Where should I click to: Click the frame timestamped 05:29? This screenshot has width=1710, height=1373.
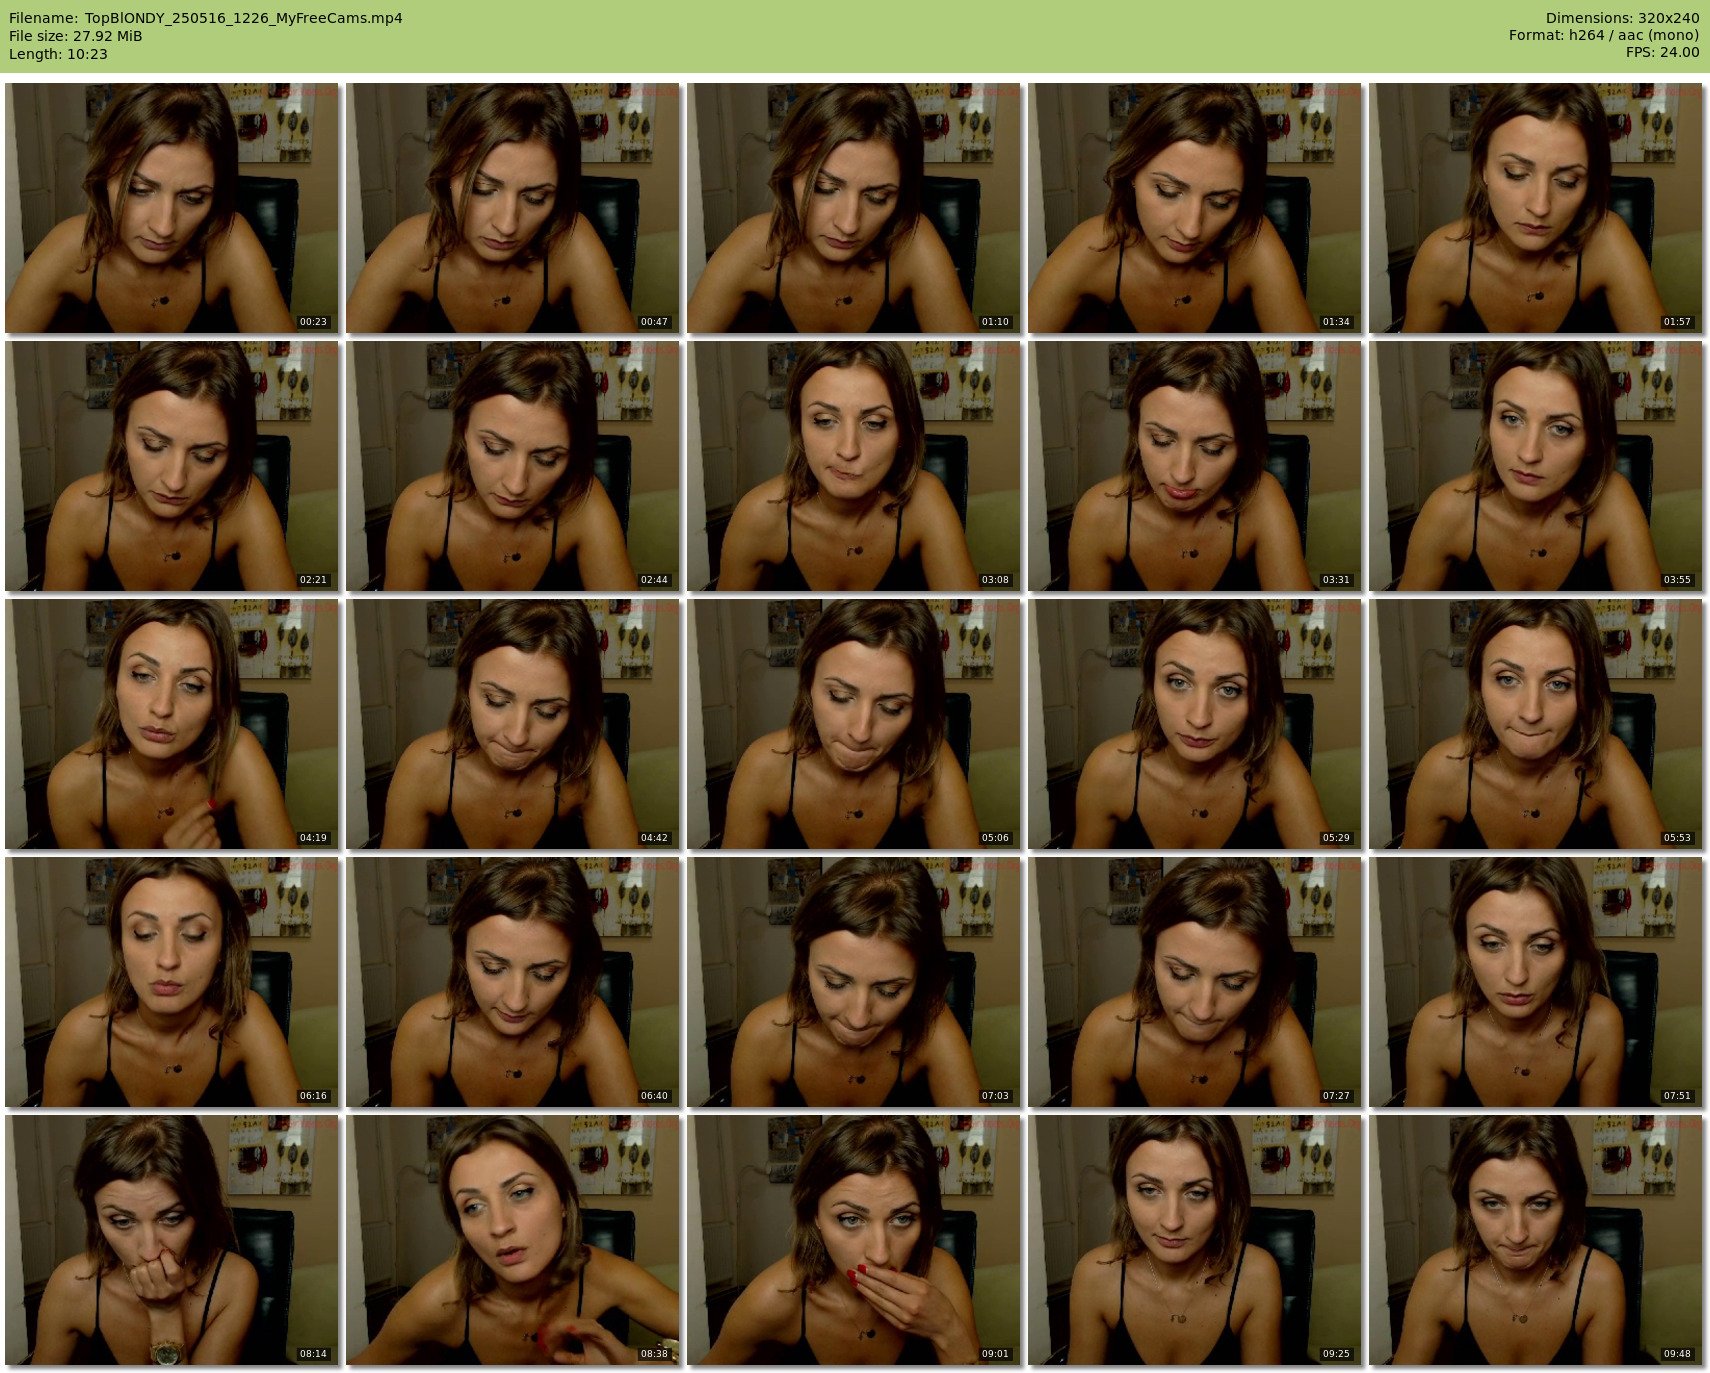(x=1195, y=724)
